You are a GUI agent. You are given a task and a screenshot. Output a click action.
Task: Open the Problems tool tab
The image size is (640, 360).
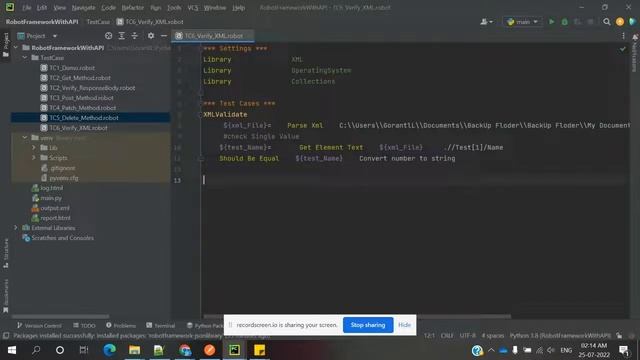click(121, 325)
